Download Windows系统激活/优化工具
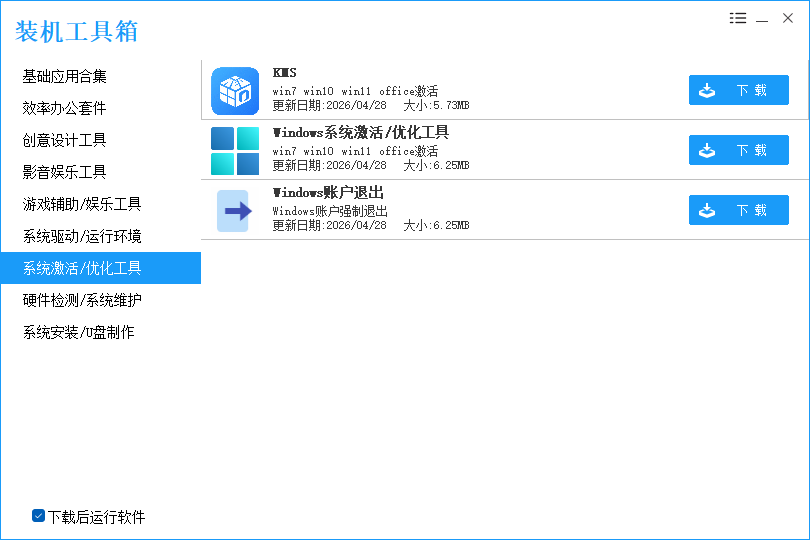Screen dimensions: 810x540 coord(739,150)
